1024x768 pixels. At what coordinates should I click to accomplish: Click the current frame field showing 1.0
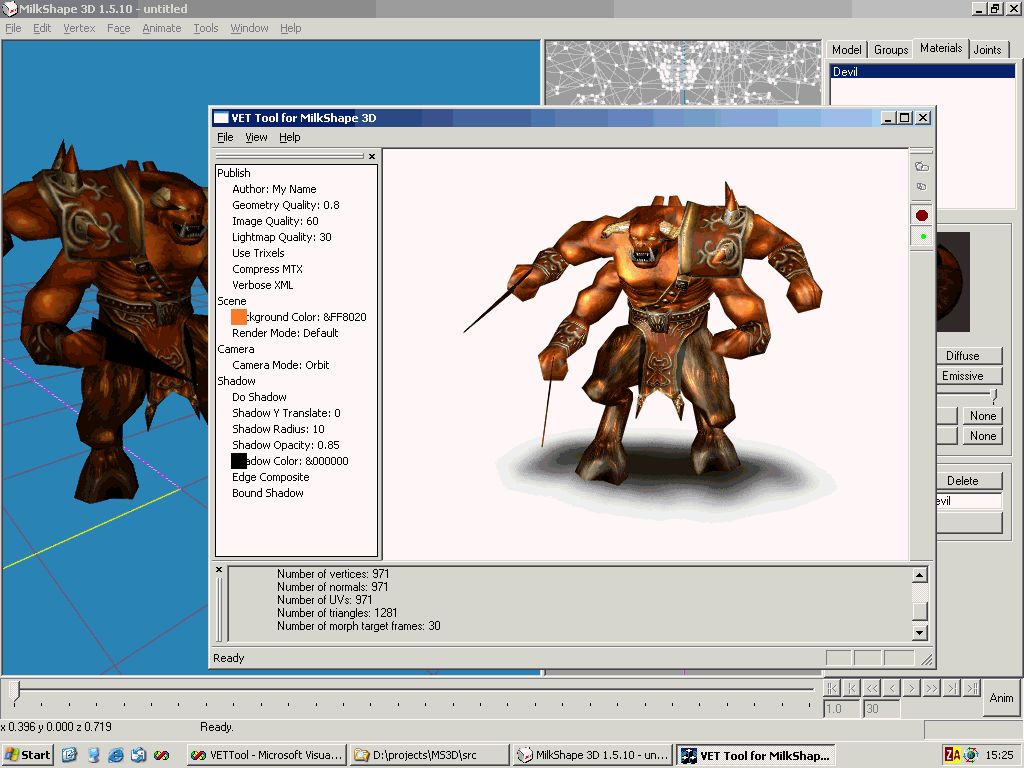841,709
